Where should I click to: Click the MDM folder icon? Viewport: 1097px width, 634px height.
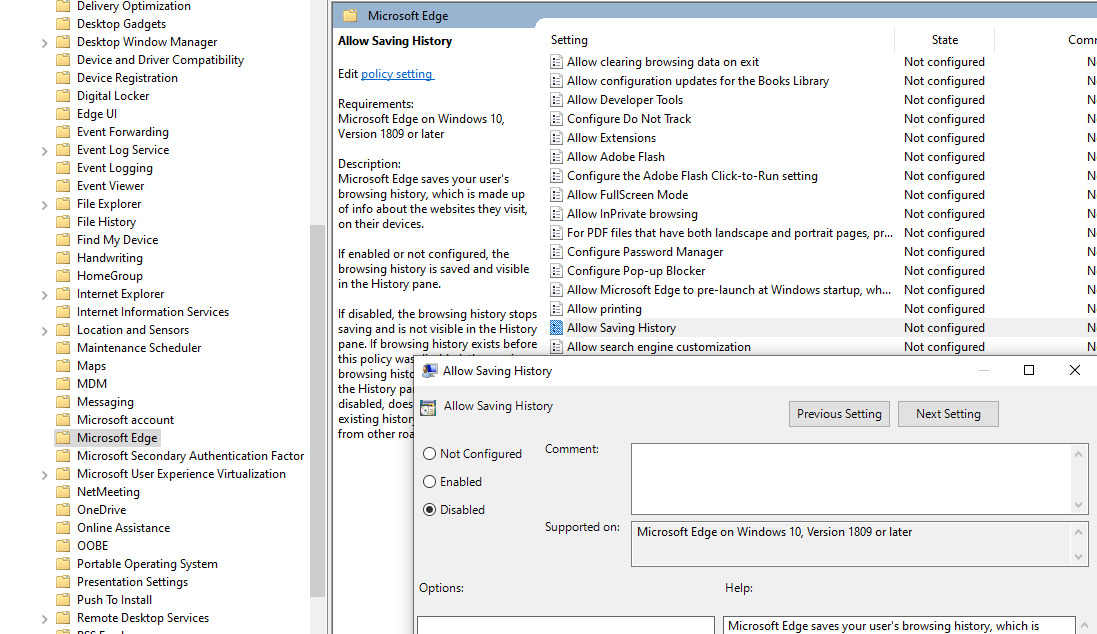pos(63,383)
